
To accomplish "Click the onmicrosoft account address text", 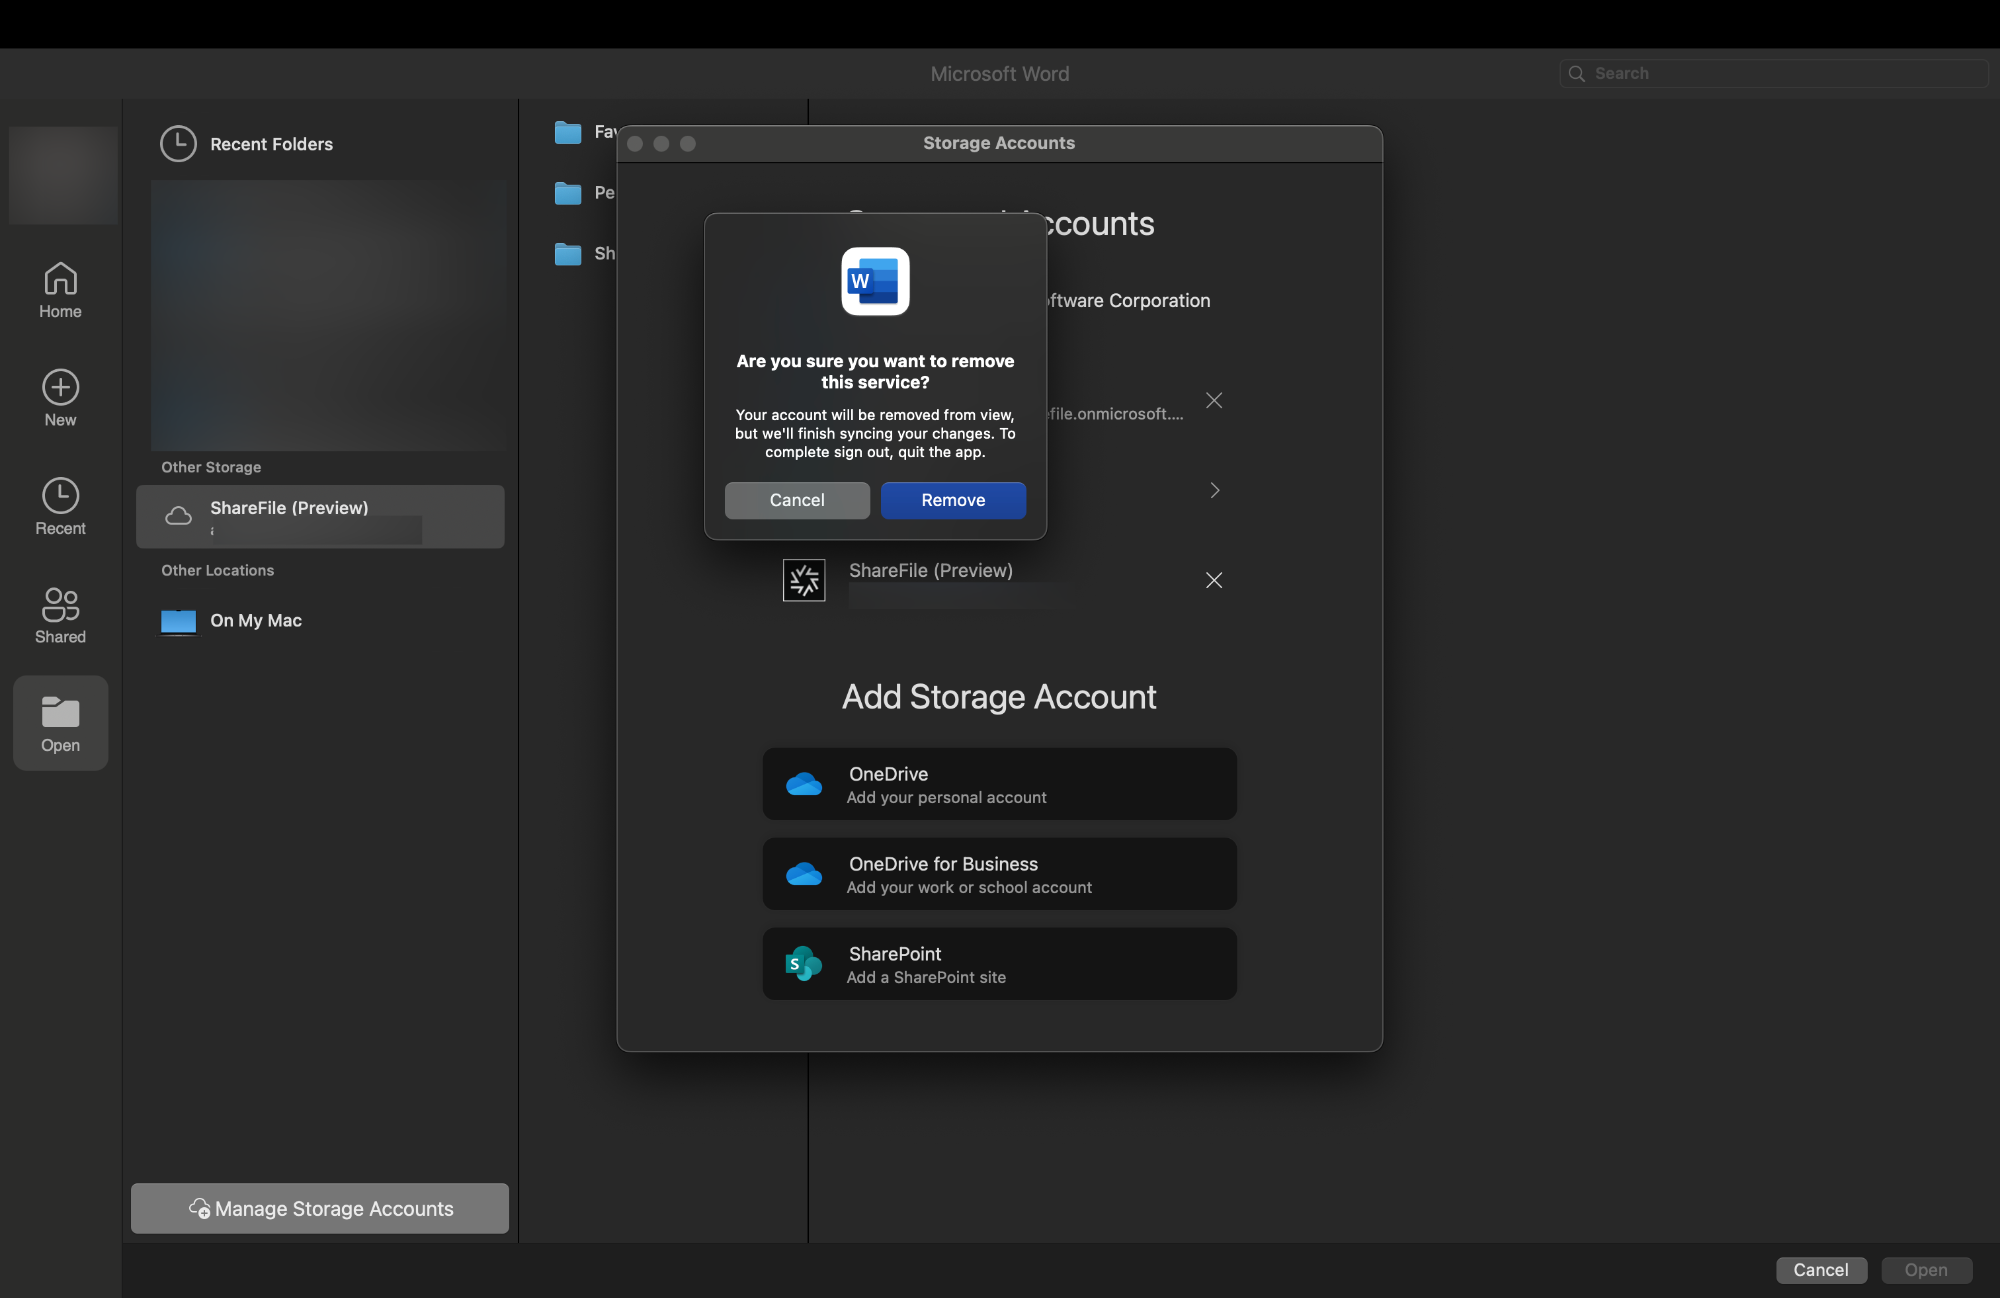I will coord(1115,414).
